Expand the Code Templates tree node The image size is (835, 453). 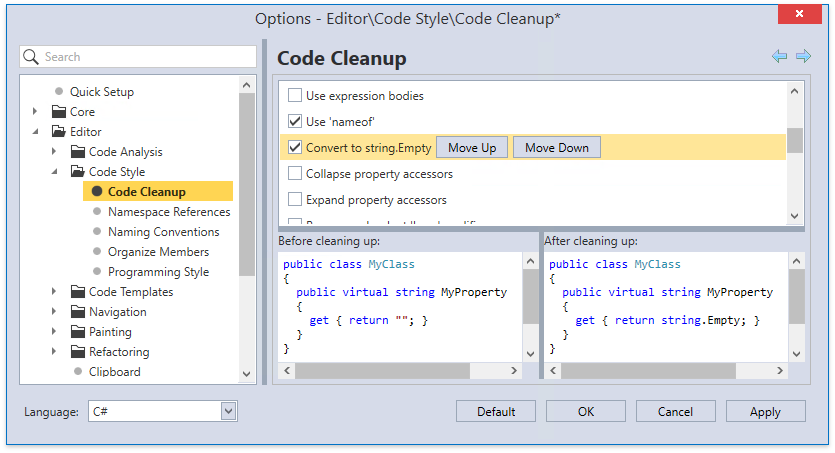coord(54,292)
